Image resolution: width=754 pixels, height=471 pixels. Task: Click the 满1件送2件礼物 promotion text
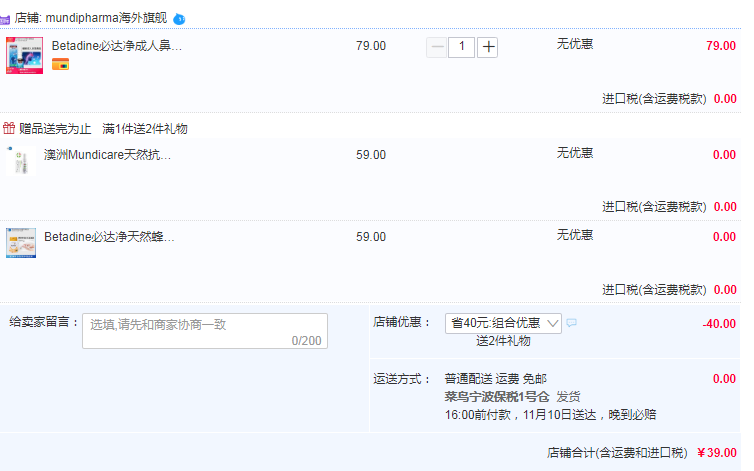pyautogui.click(x=145, y=128)
